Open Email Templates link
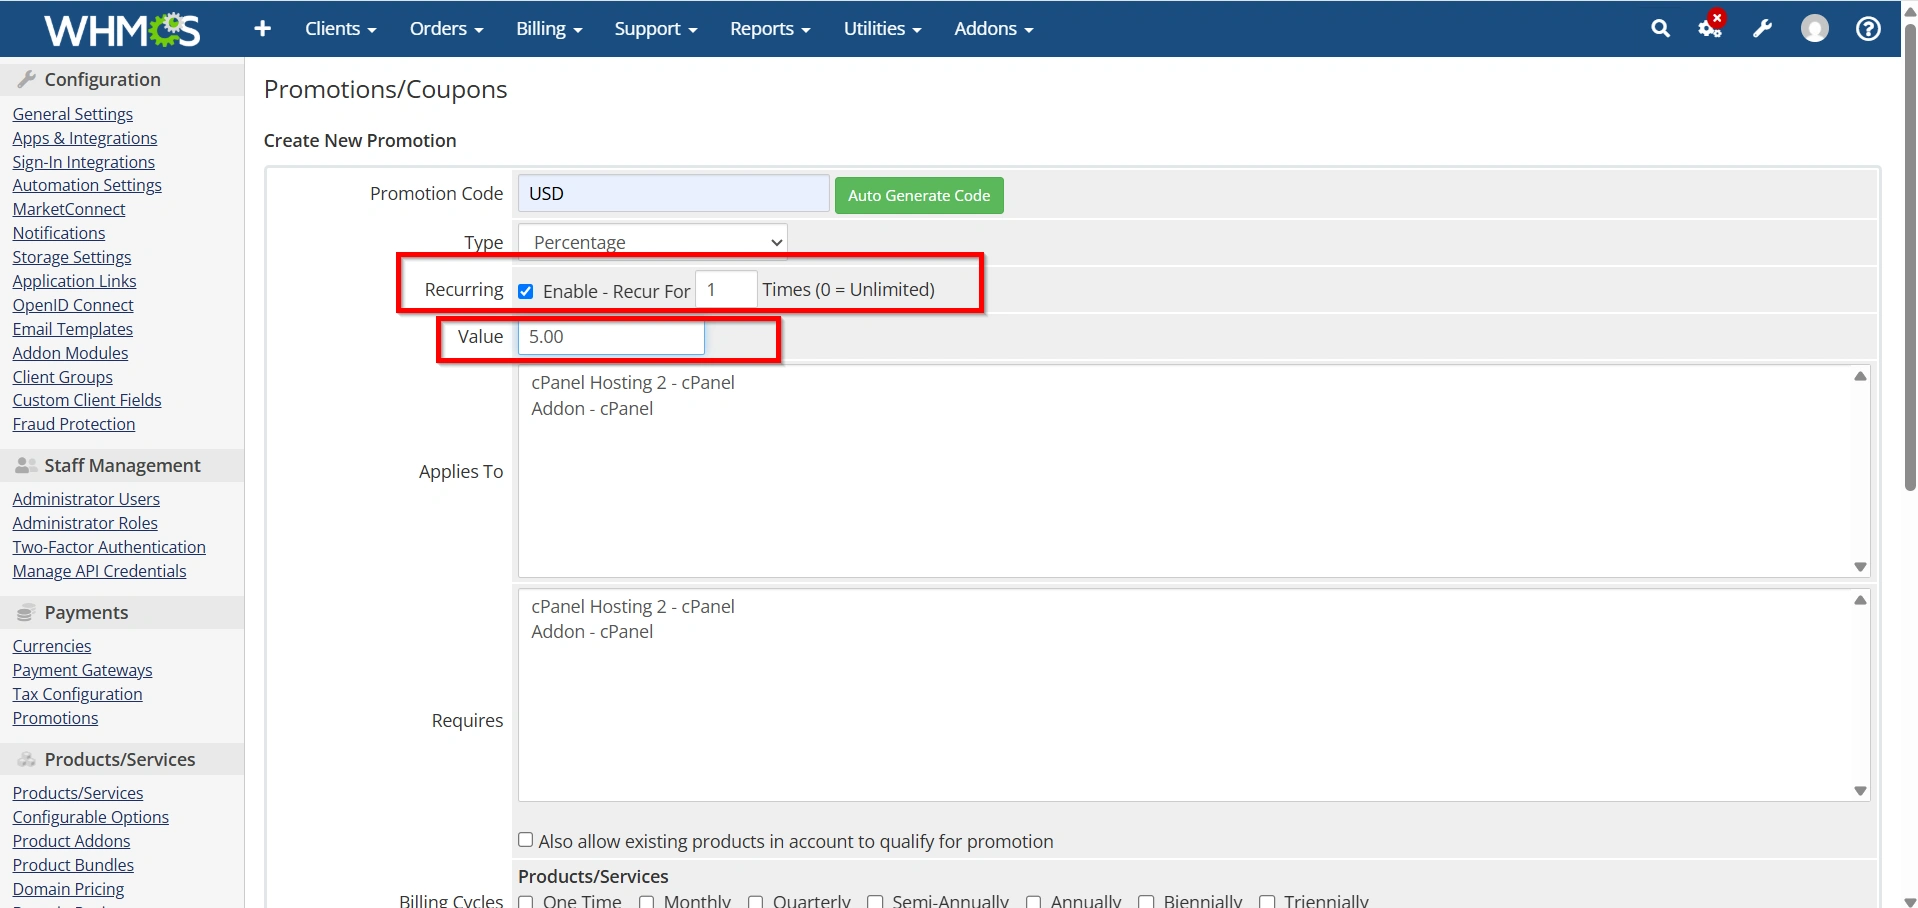The width and height of the screenshot is (1918, 908). click(x=73, y=329)
